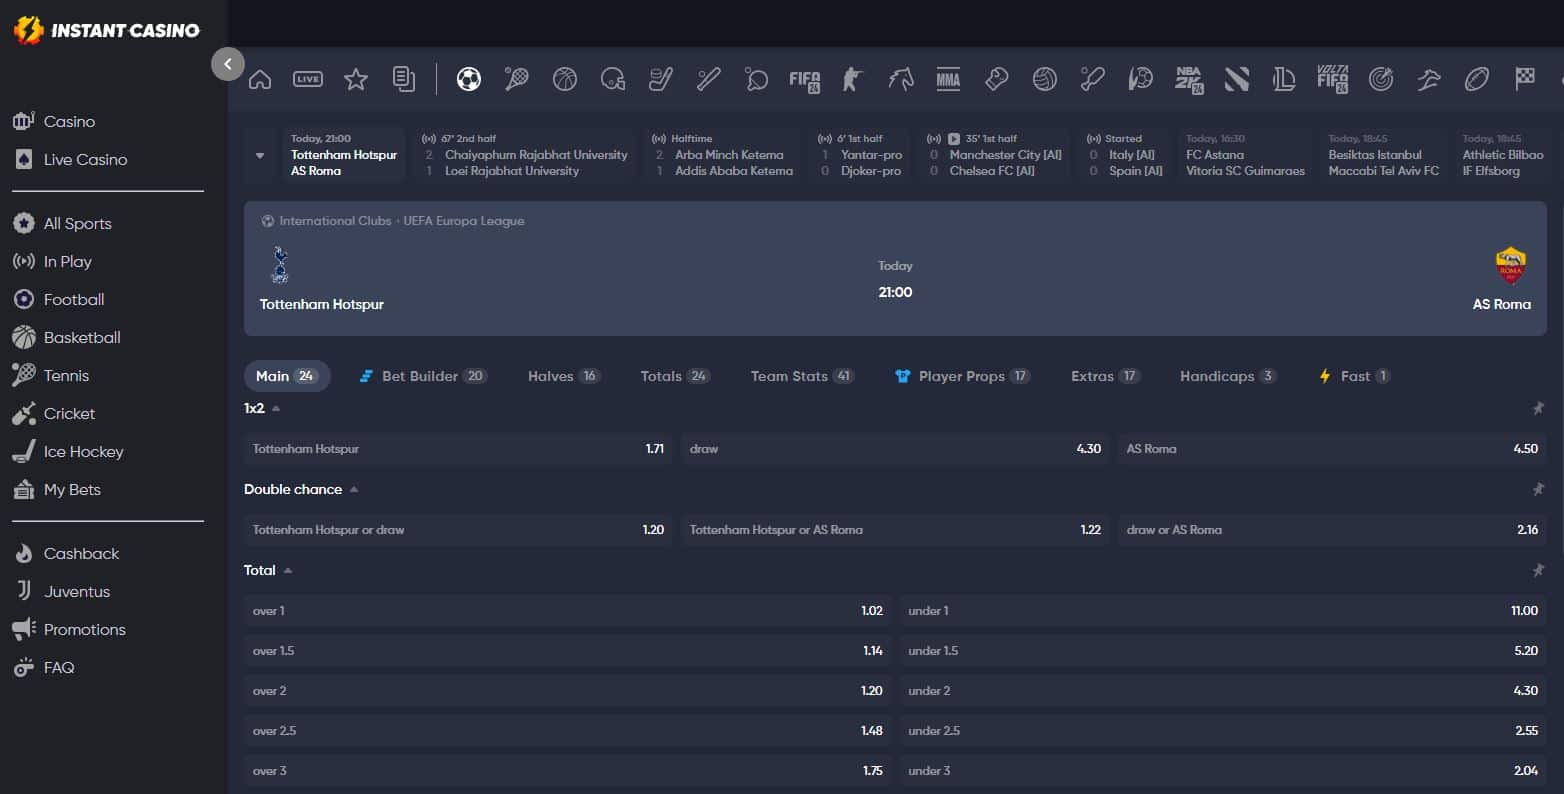Select table tennis paddle icon

(x=757, y=79)
